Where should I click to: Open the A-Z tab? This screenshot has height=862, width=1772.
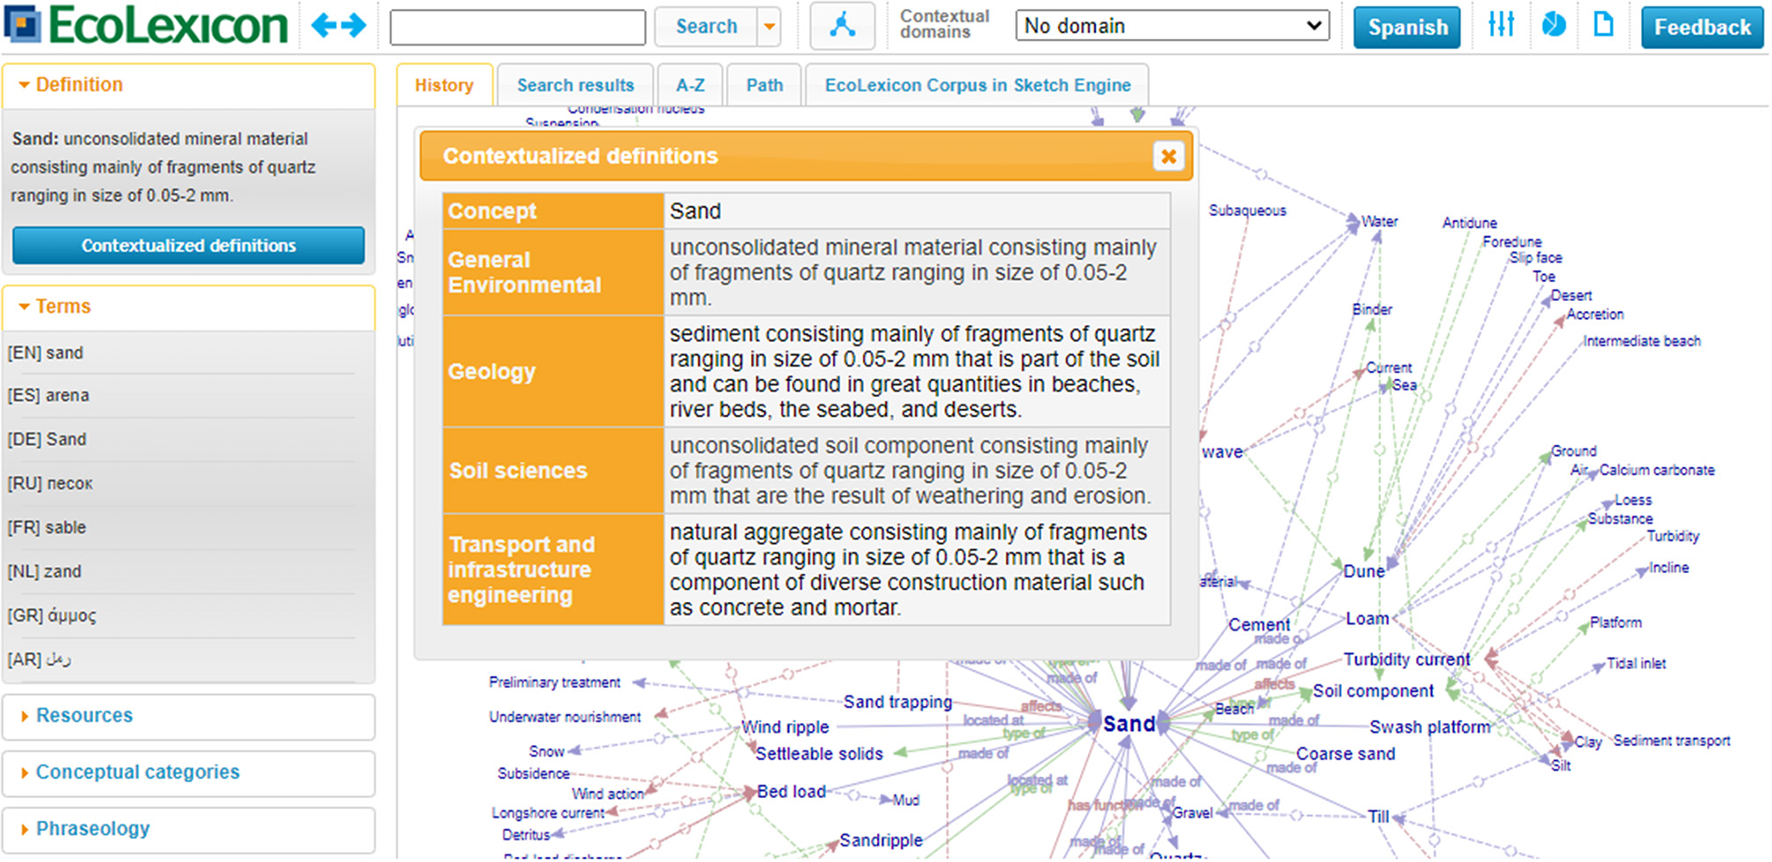690,85
